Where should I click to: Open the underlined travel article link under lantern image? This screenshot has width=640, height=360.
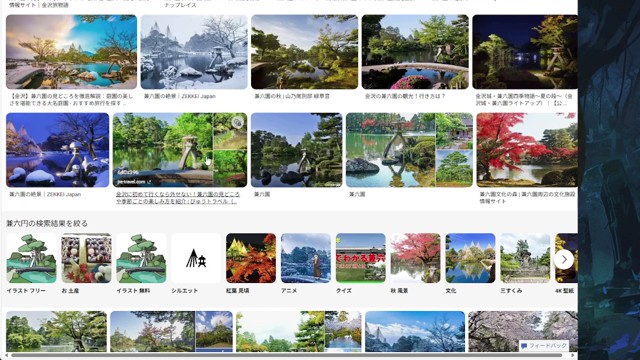178,198
